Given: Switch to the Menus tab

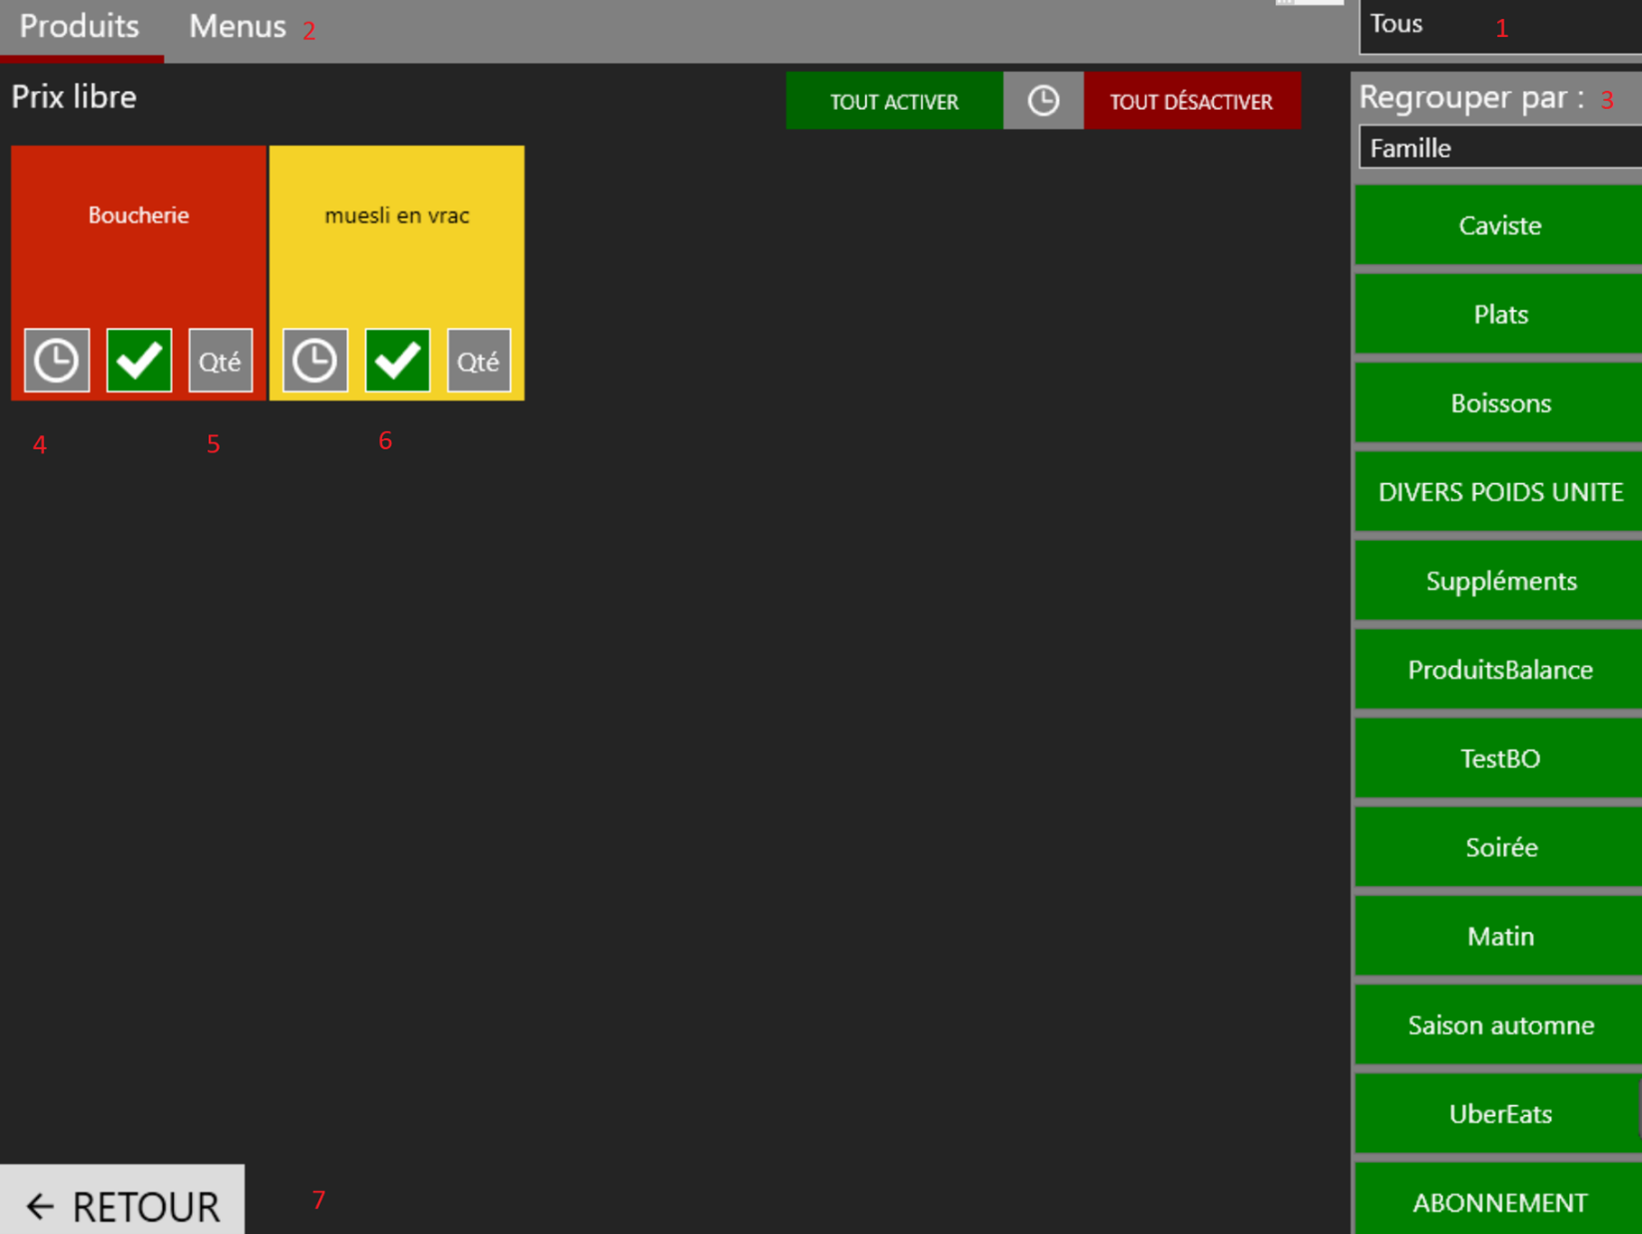Looking at the screenshot, I should click(x=237, y=27).
